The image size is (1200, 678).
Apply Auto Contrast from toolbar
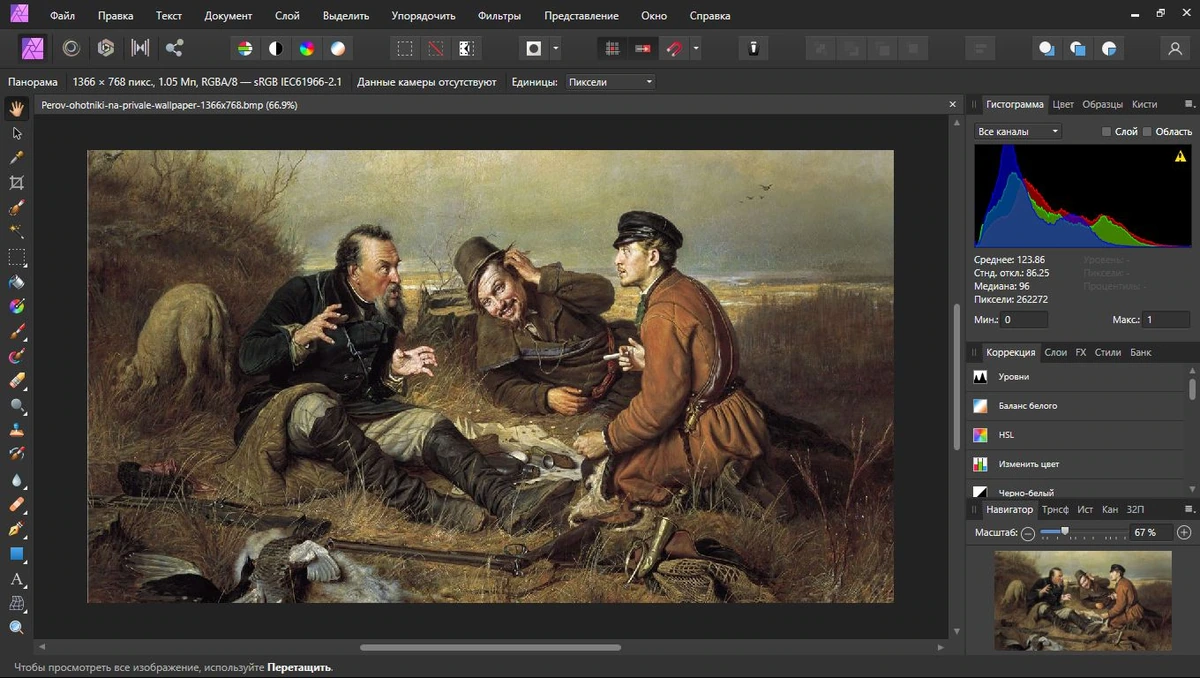pos(275,47)
